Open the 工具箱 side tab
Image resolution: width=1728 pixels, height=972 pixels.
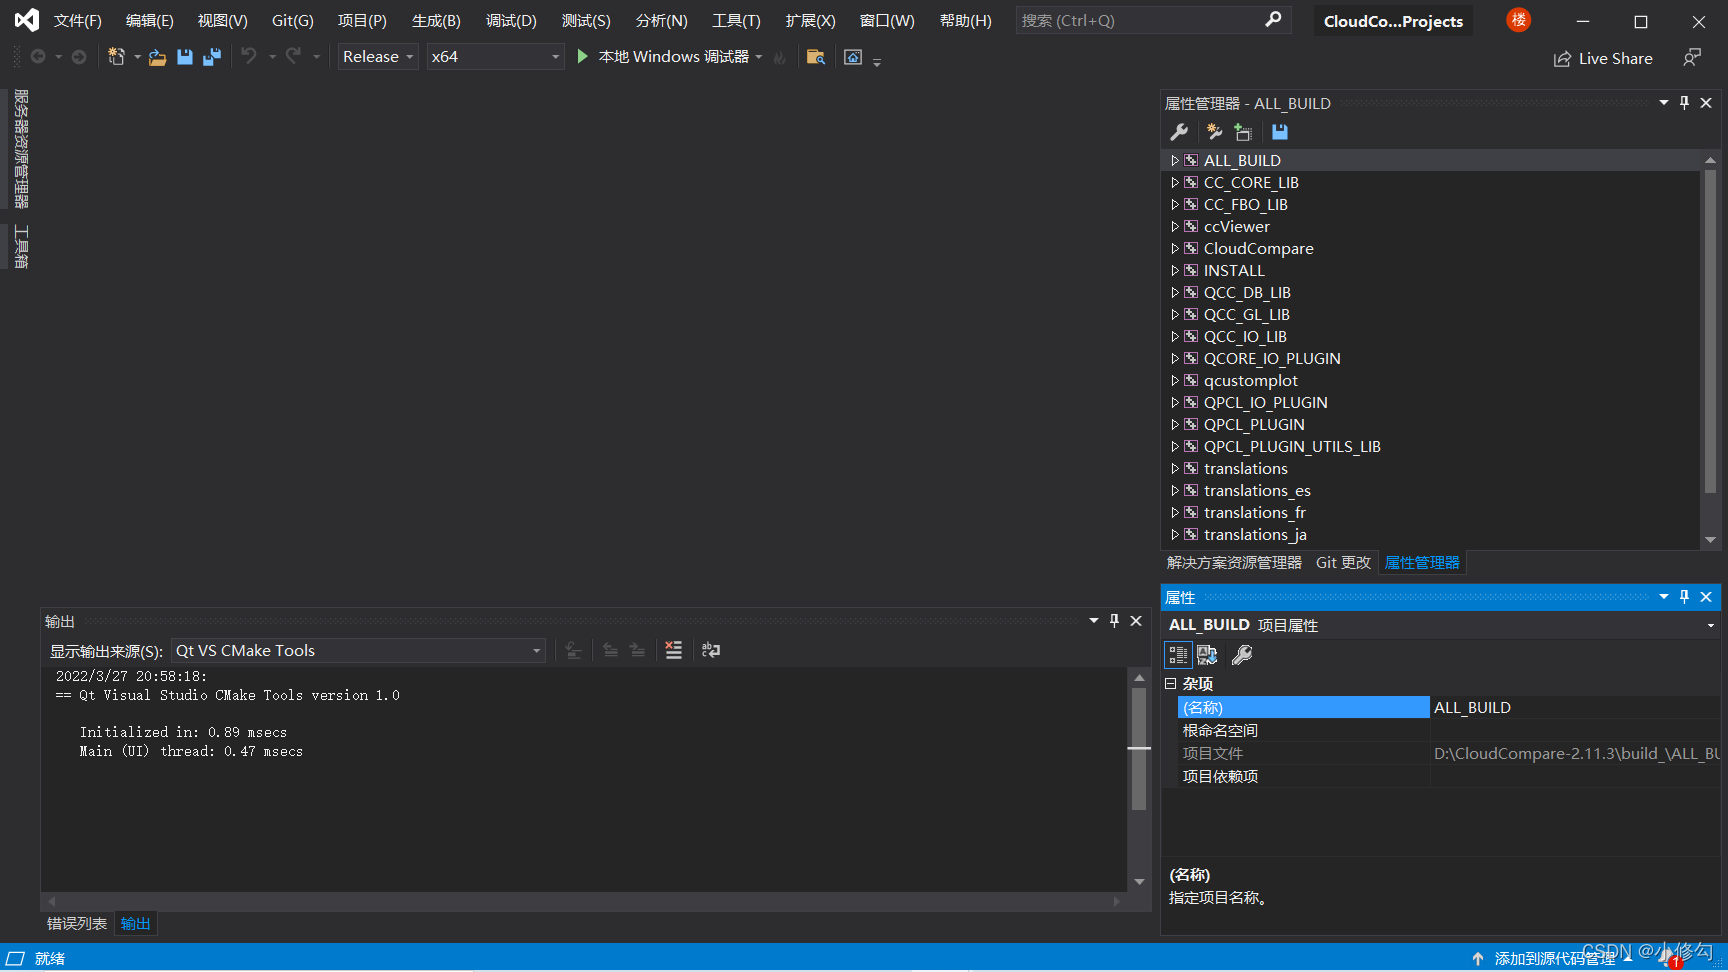pos(21,247)
